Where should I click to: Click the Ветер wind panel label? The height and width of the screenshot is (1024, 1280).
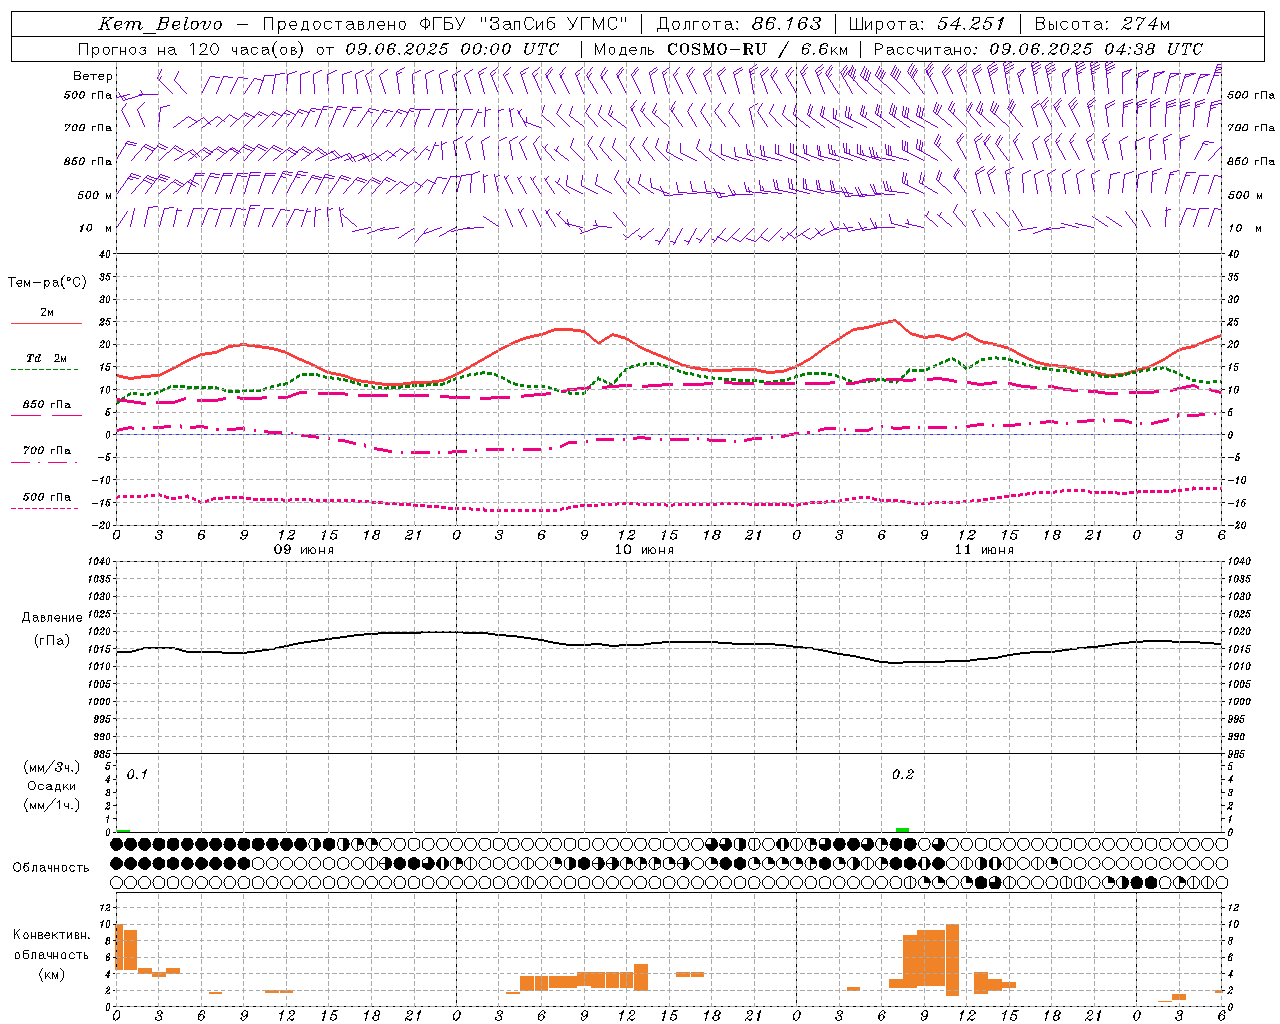[93, 76]
